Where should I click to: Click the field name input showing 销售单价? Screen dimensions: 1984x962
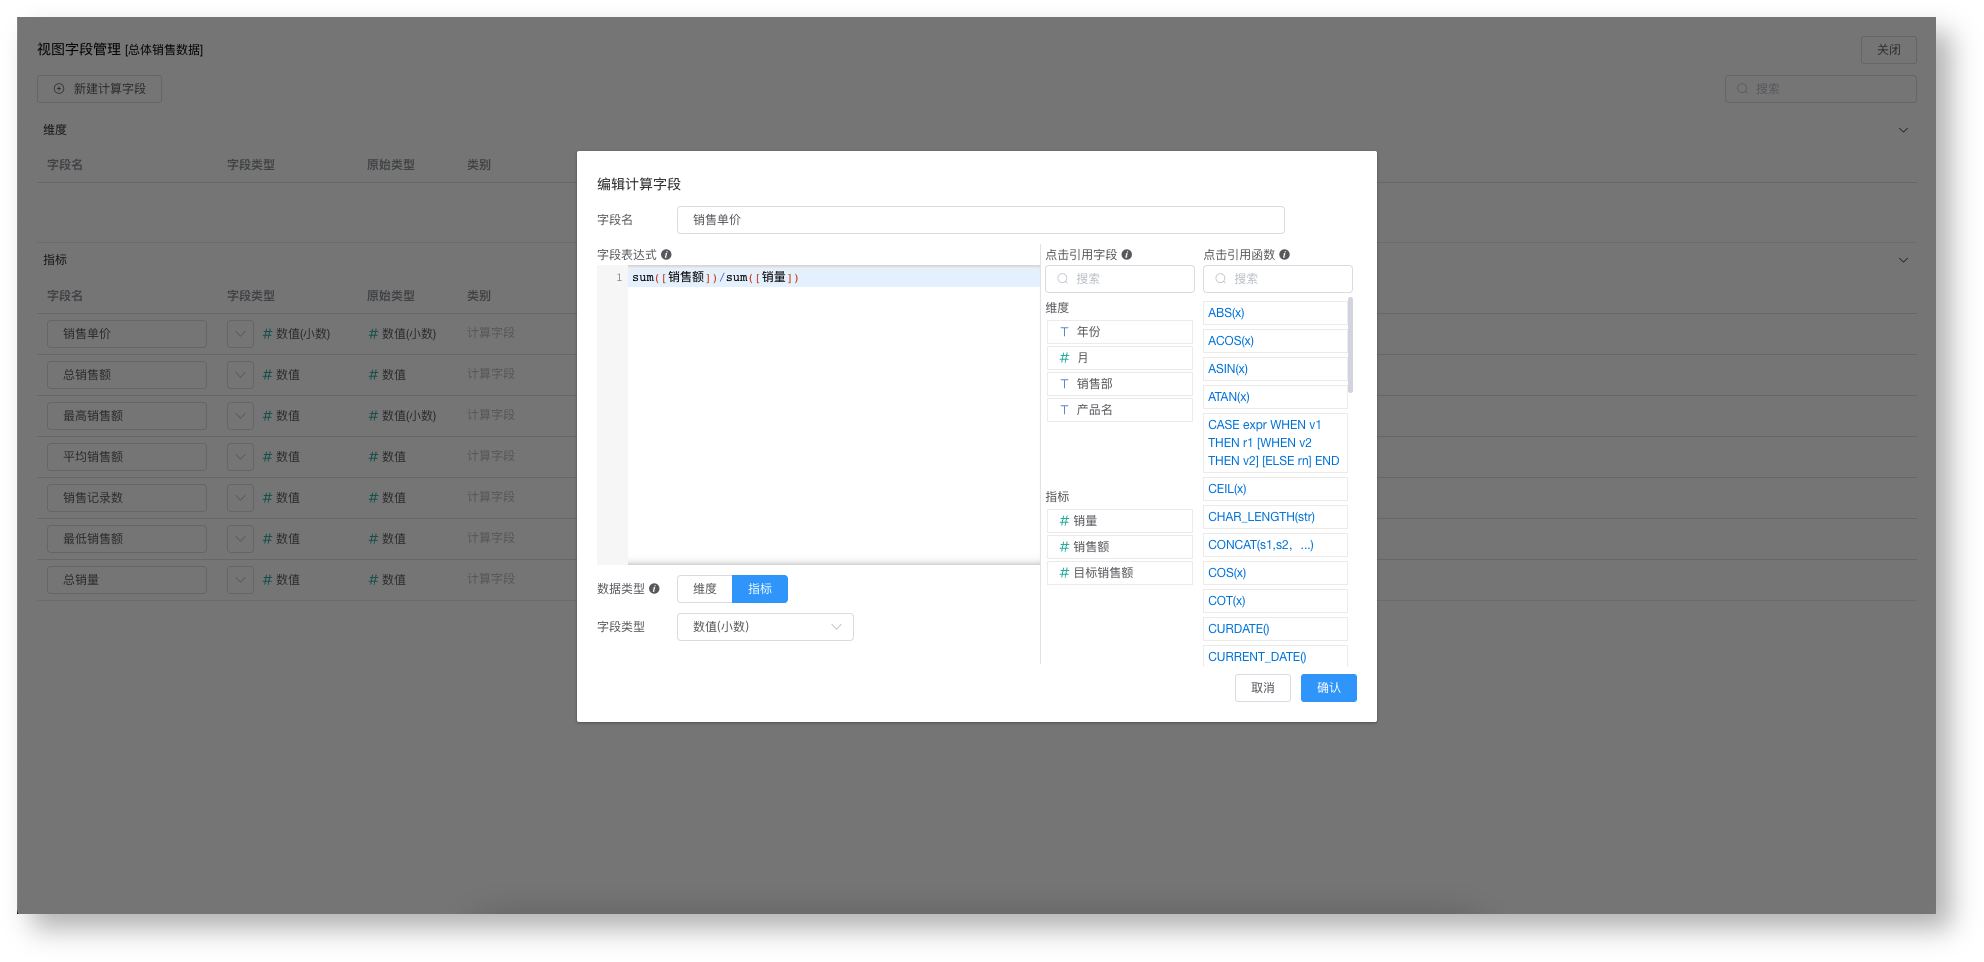[980, 220]
